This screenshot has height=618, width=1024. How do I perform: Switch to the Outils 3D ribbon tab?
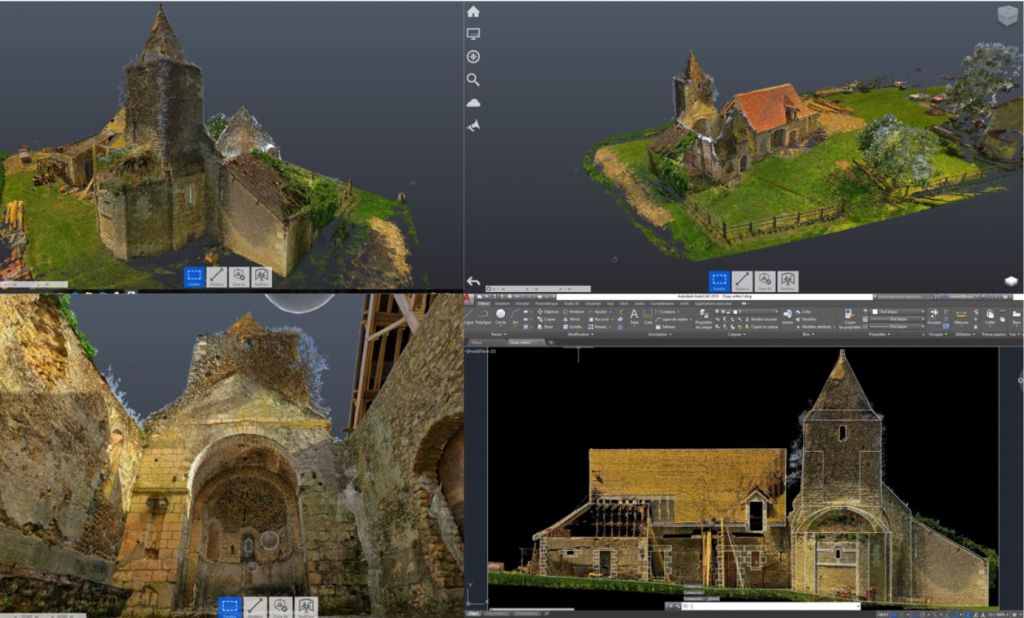pyautogui.click(x=571, y=303)
